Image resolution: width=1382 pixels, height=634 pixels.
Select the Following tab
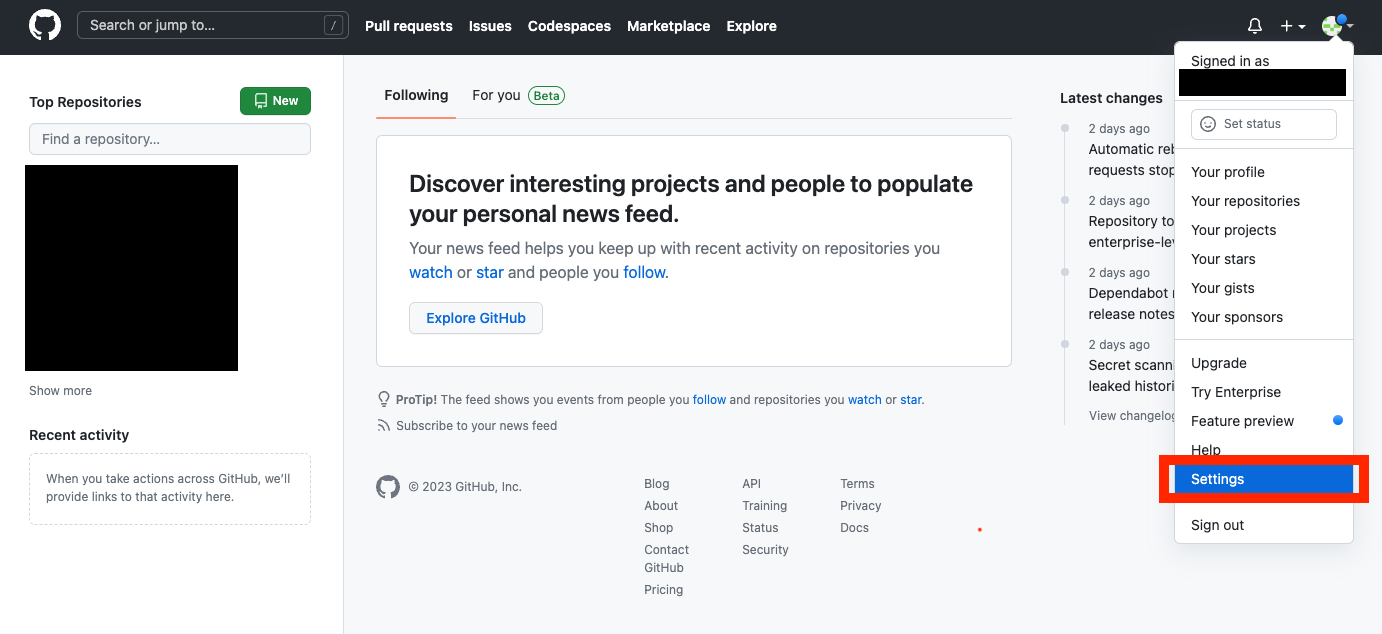(416, 96)
